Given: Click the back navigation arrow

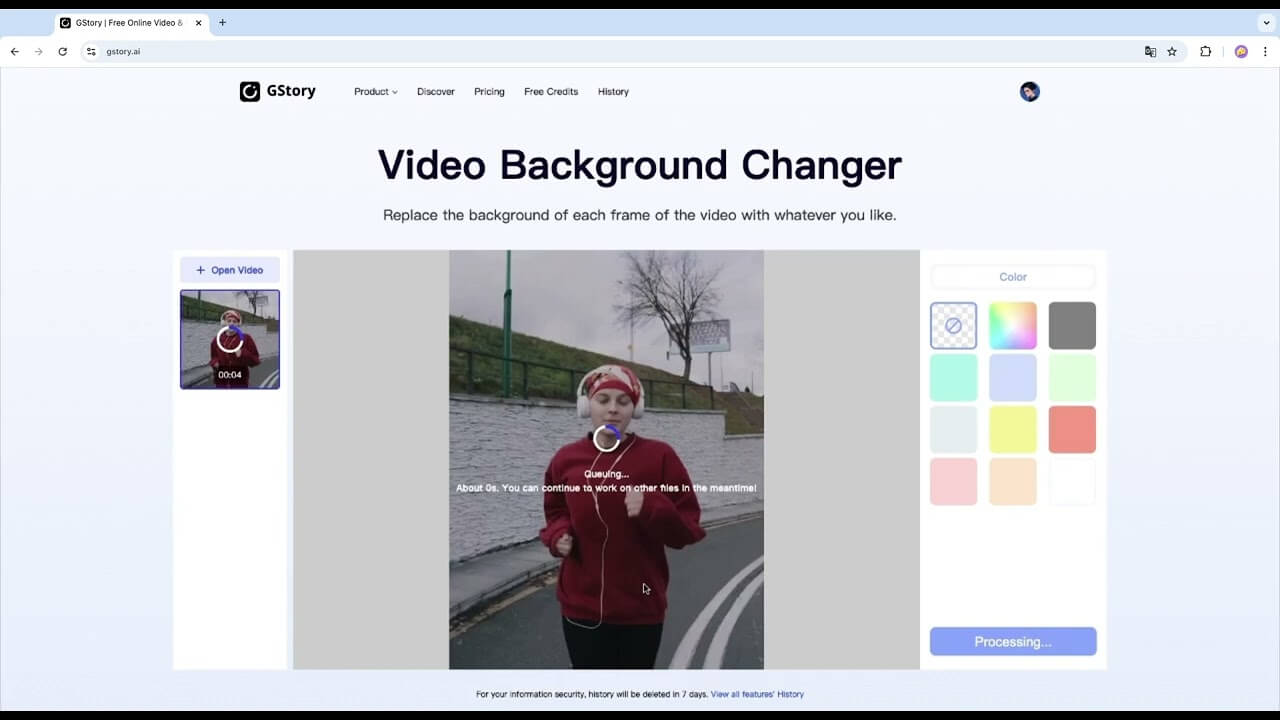Looking at the screenshot, I should tap(14, 51).
